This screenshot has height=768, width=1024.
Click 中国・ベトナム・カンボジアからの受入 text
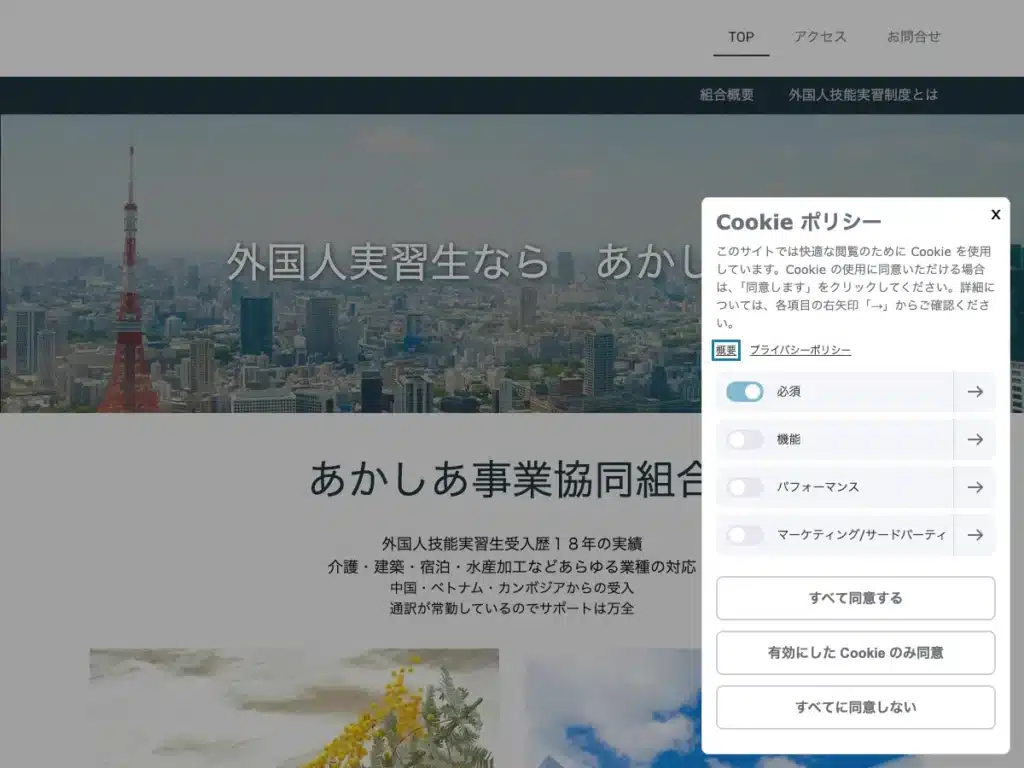tap(512, 588)
